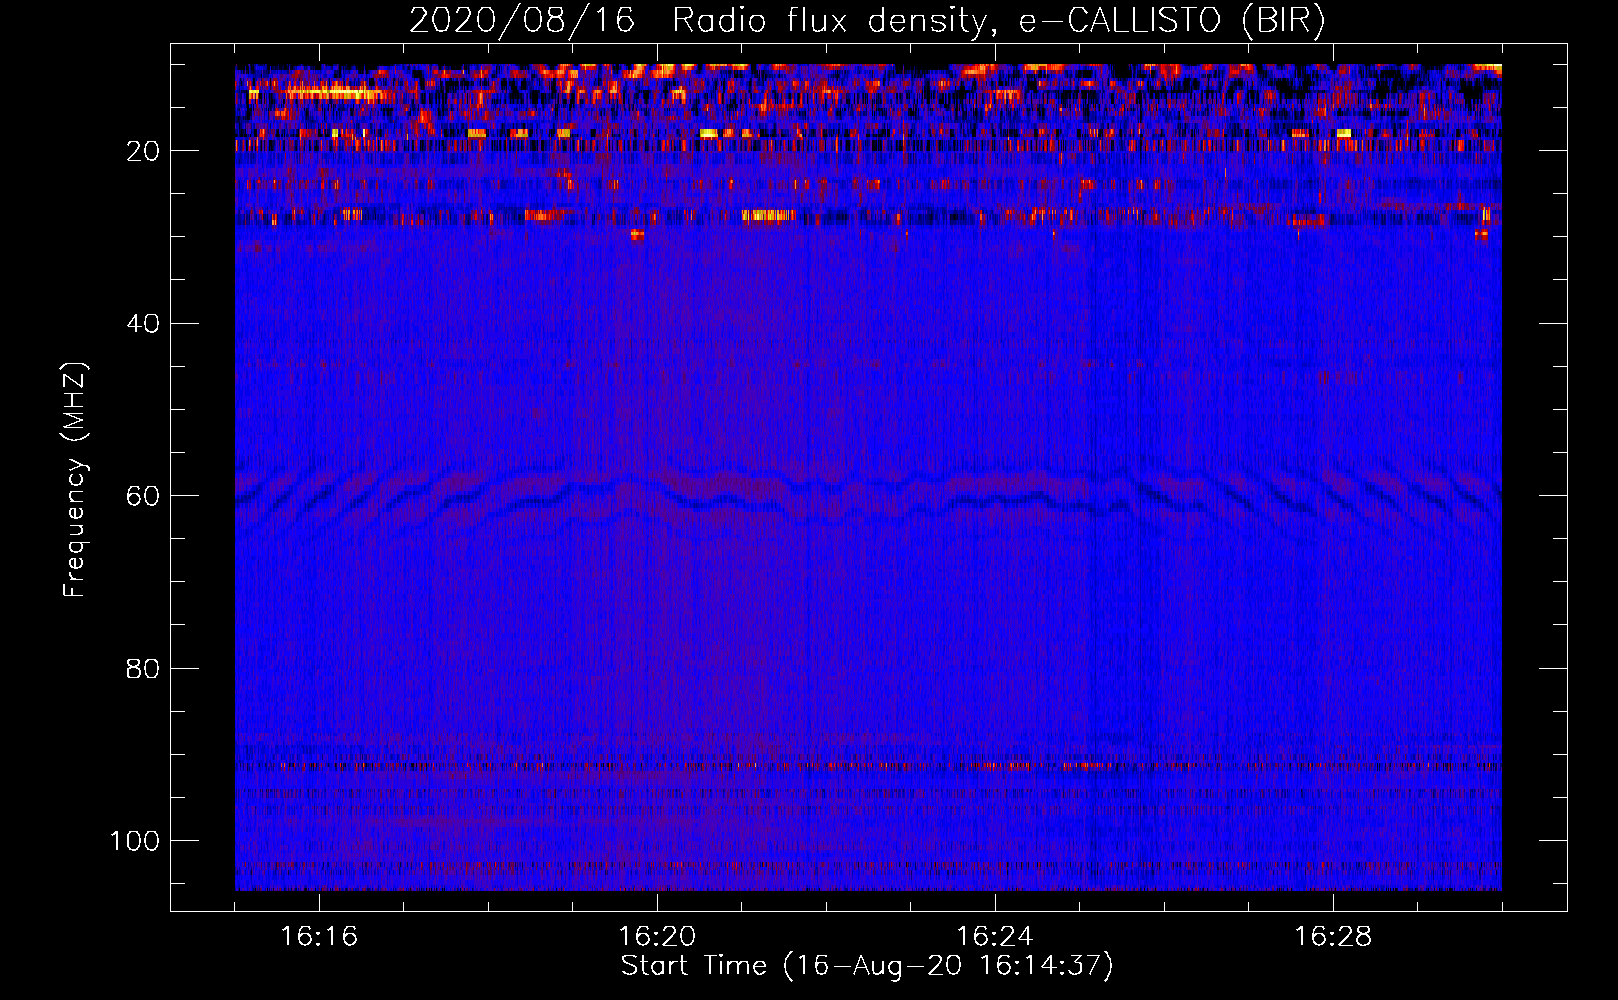Click the date 2020/08/16 in the title
Viewport: 1618px width, 1000px height.
[x=521, y=21]
